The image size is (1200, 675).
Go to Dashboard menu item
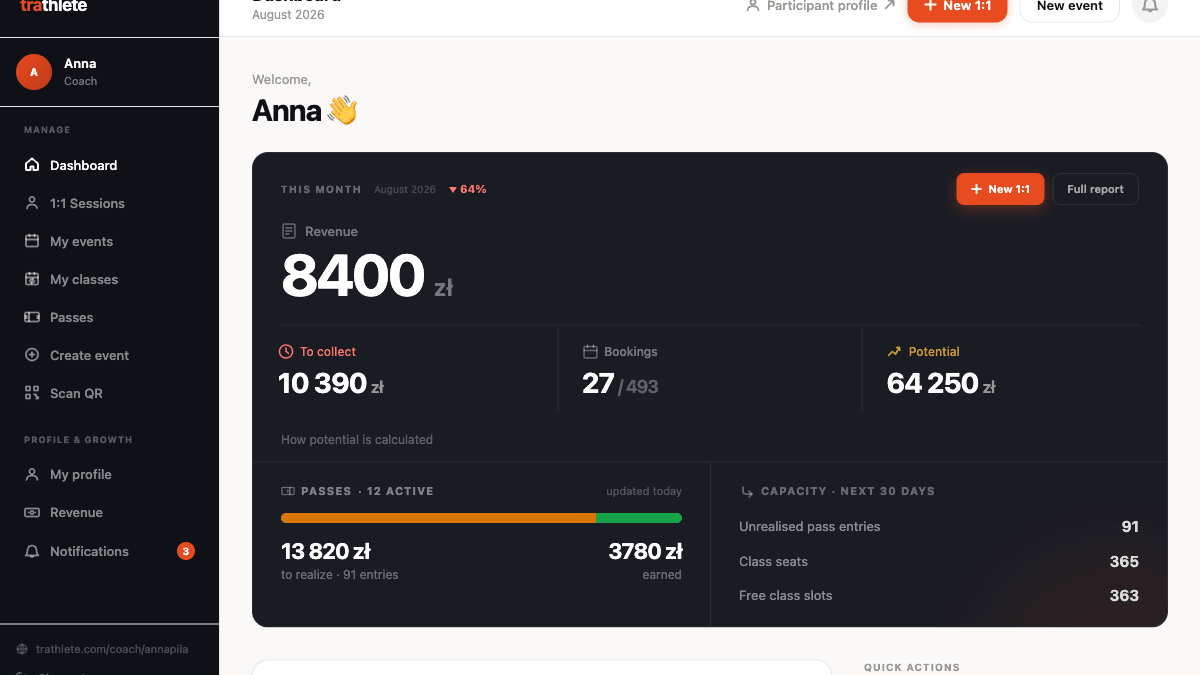(109, 165)
